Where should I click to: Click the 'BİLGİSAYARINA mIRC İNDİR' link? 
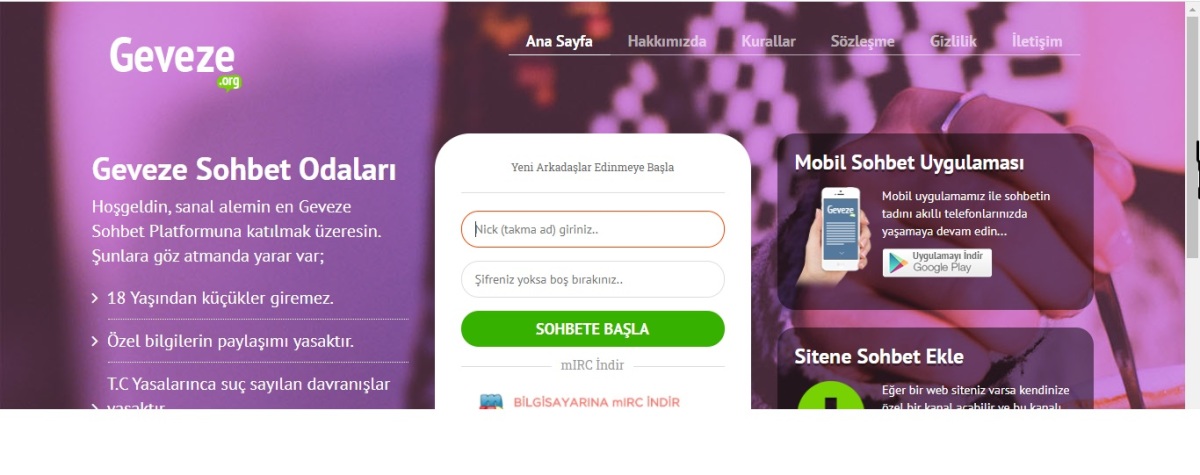596,402
